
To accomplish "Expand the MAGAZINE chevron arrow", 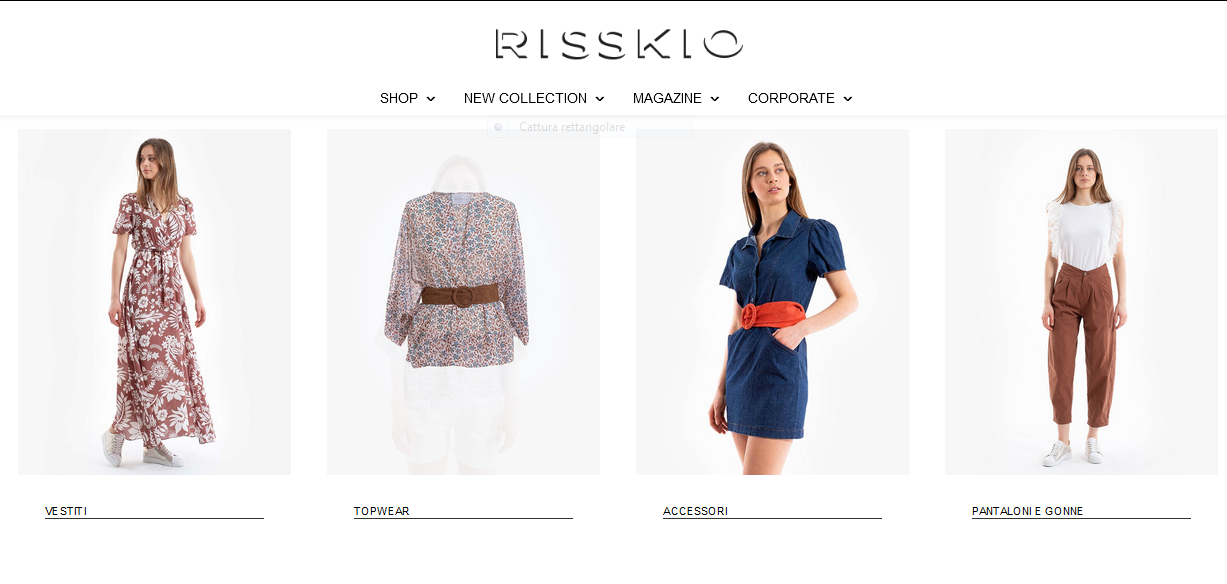I will point(715,99).
